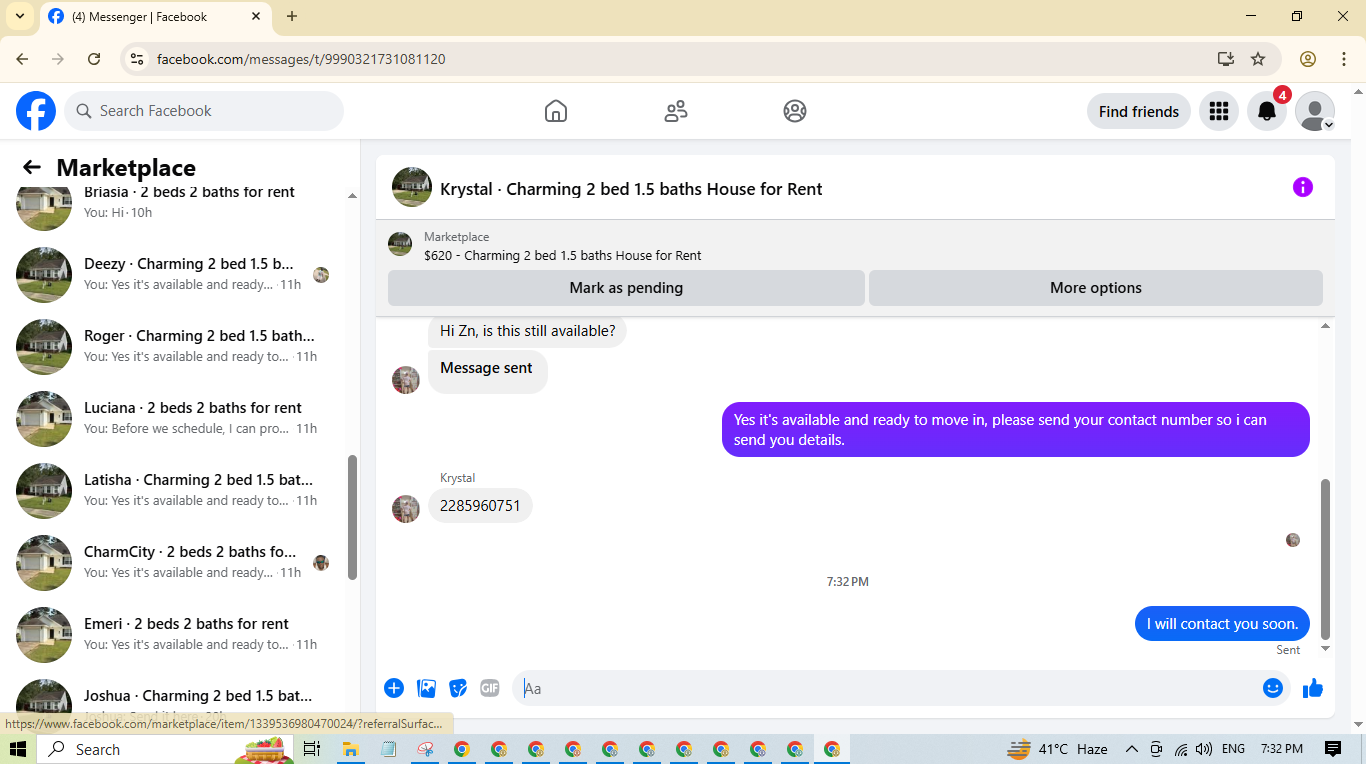
Task: Click the browser address bar URL
Action: coord(301,59)
